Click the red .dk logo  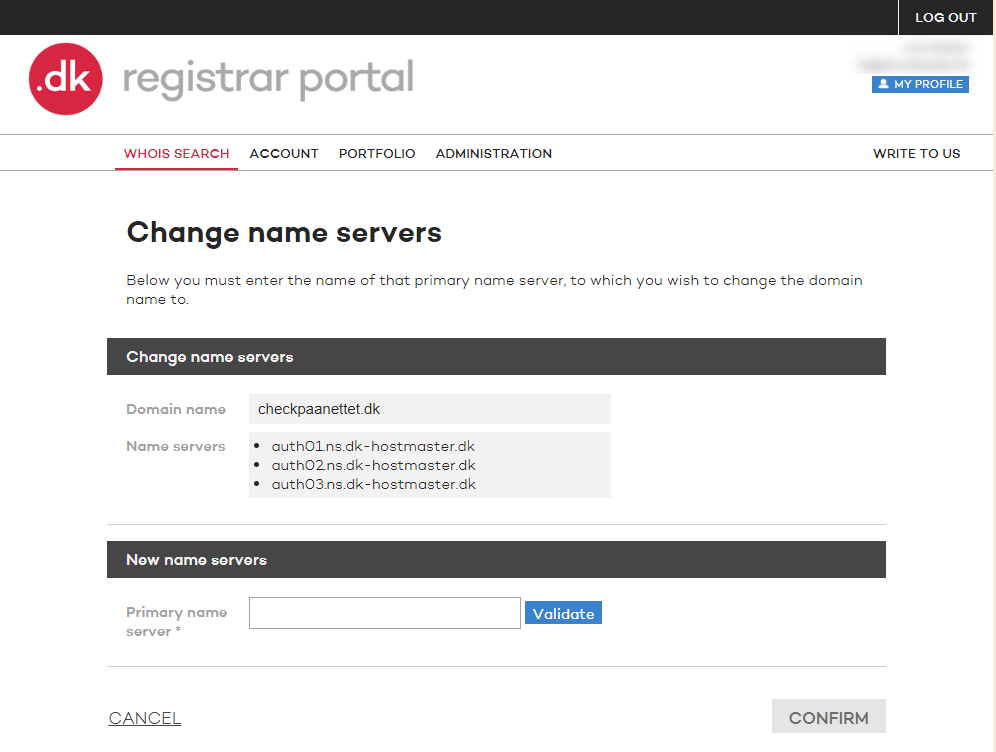coord(65,78)
